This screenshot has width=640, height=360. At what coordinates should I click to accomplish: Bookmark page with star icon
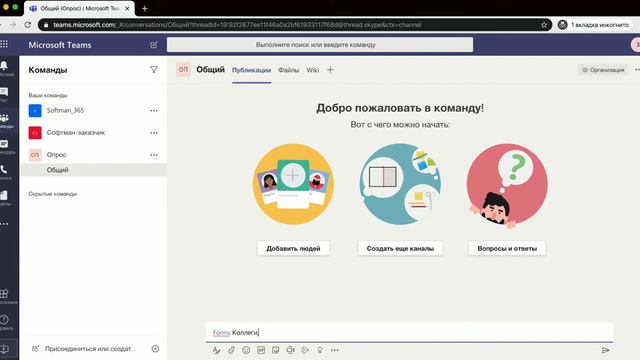544,25
